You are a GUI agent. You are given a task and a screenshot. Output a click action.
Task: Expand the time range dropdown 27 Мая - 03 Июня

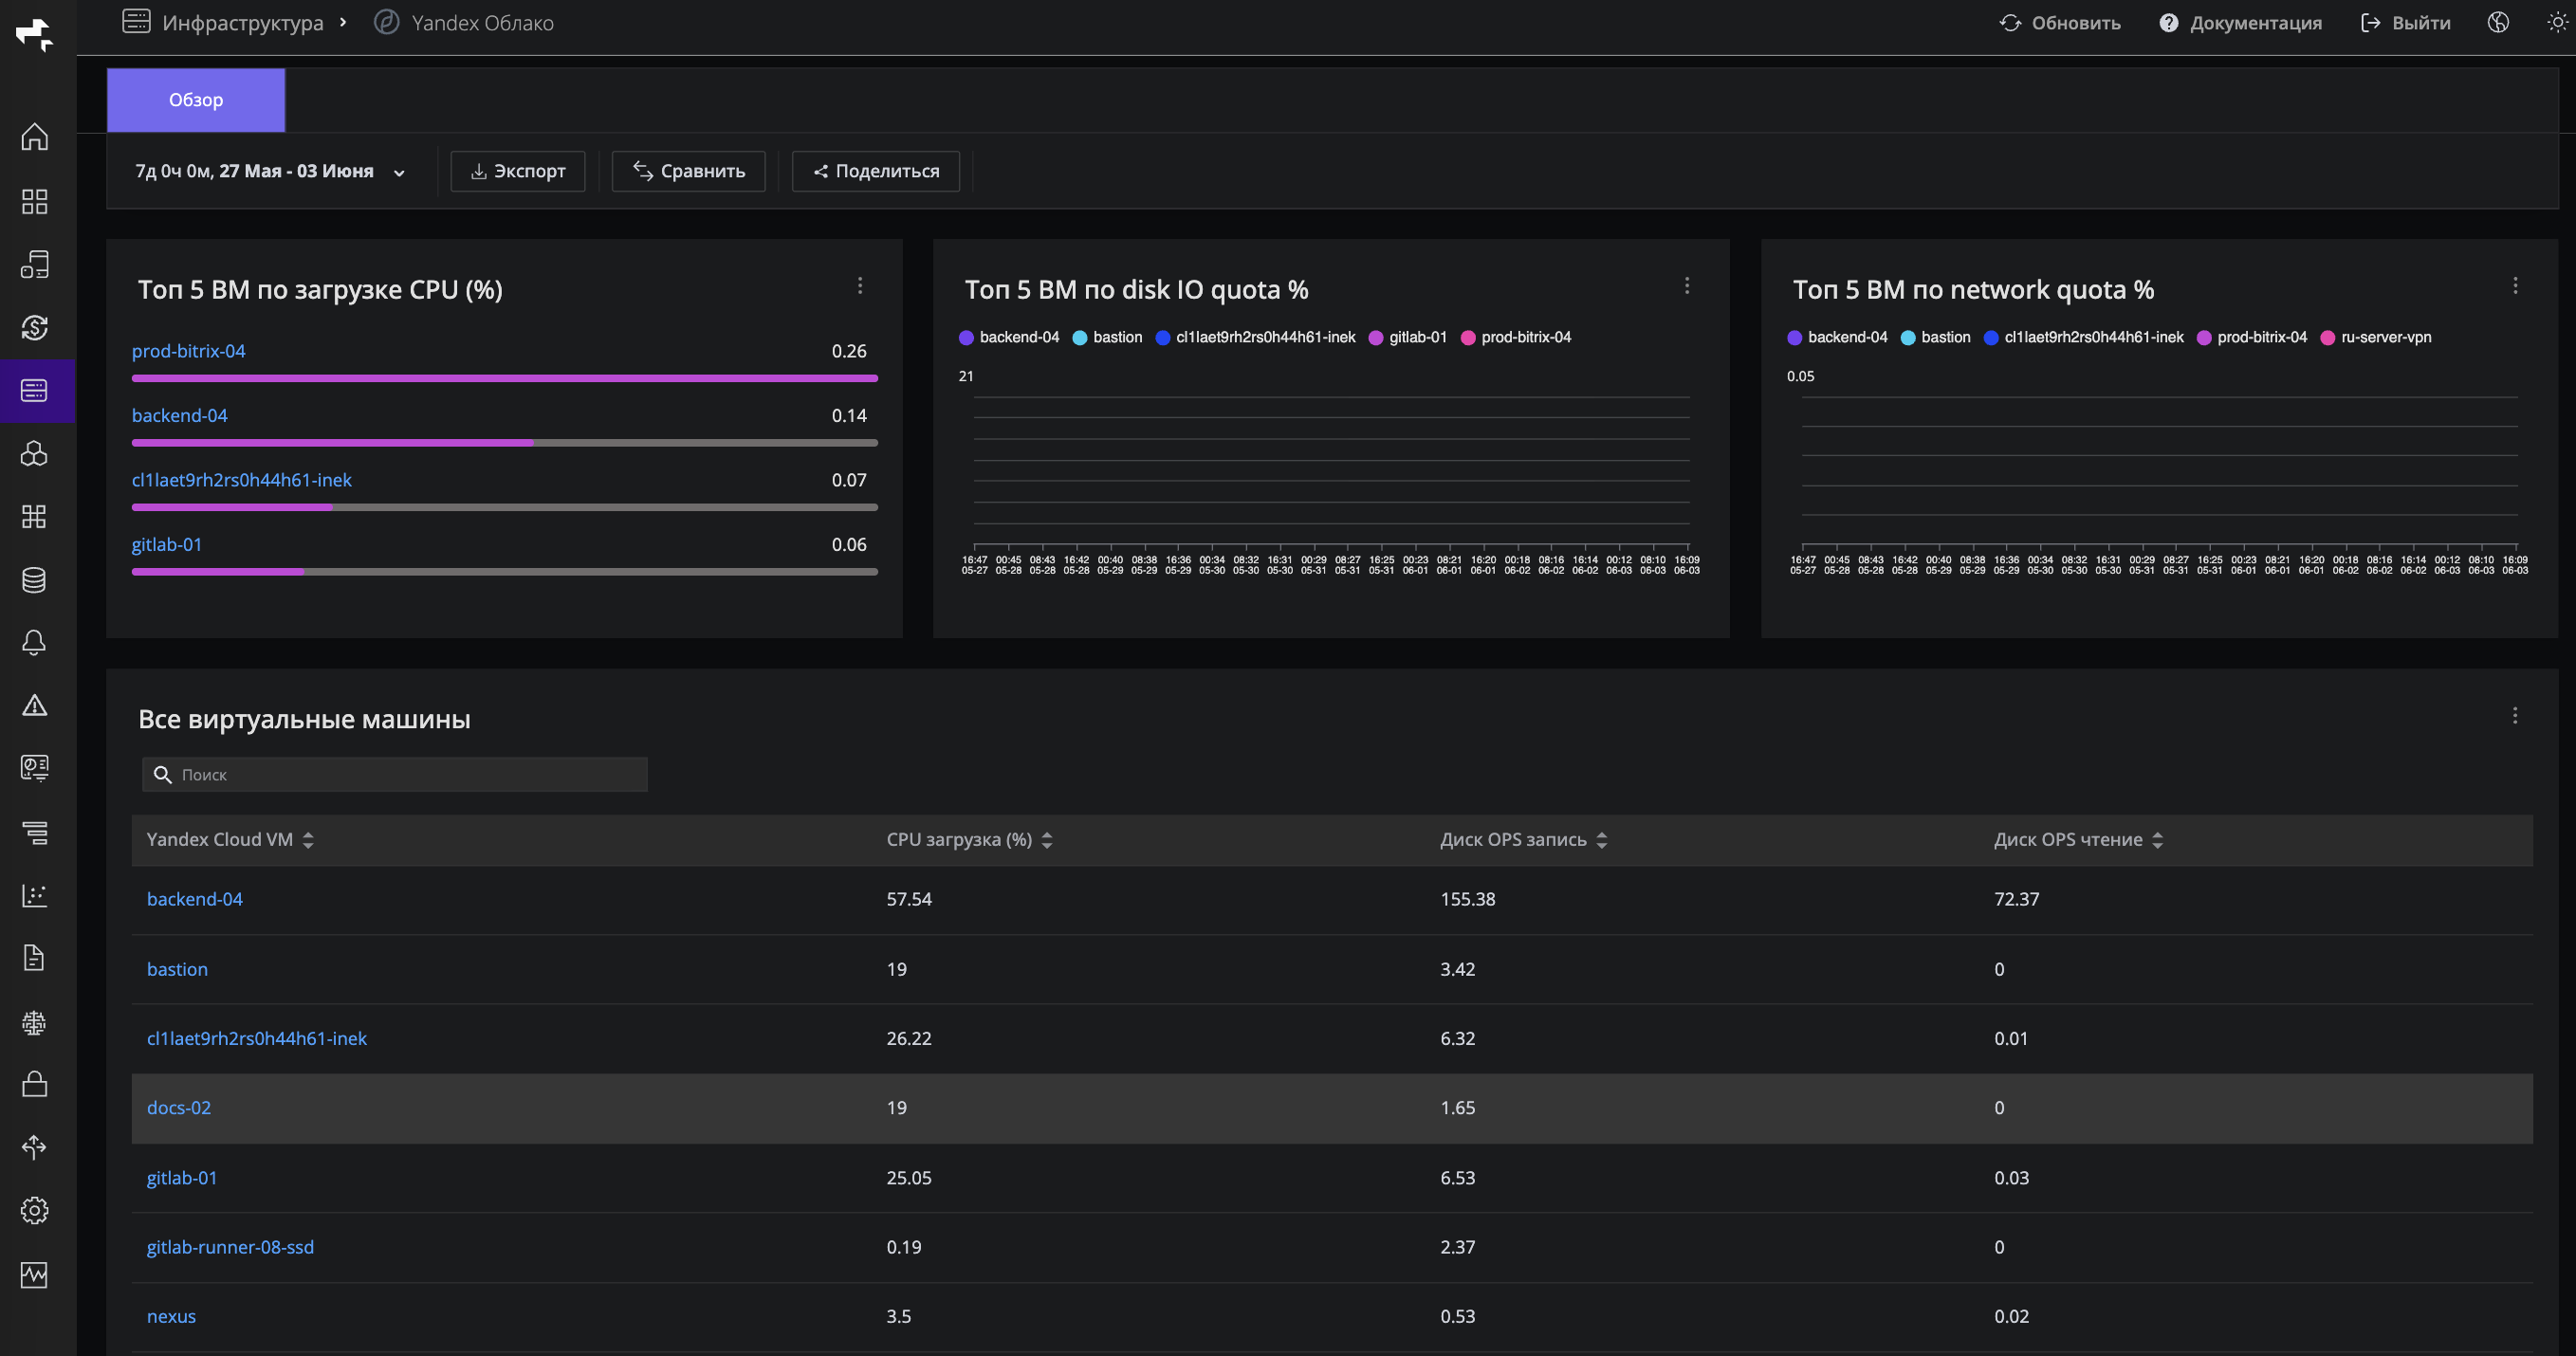270,171
